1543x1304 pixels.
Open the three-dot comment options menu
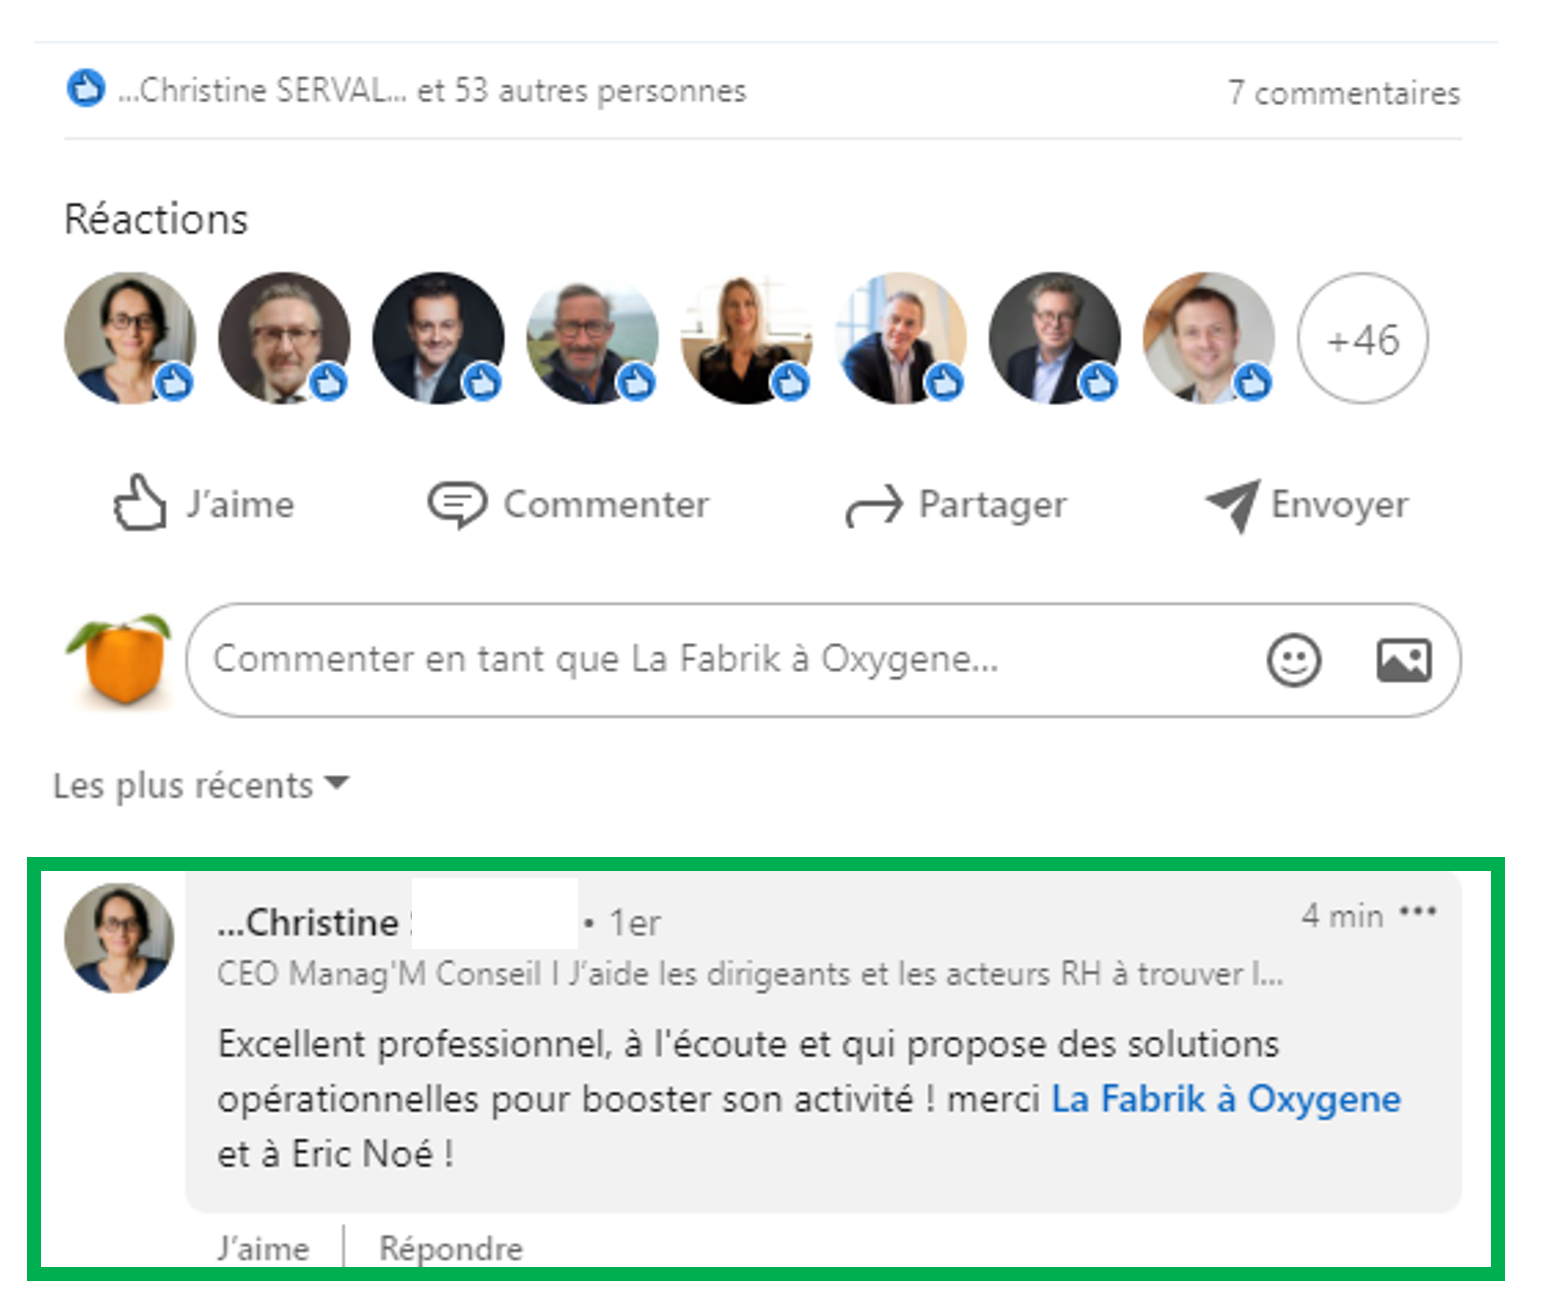tap(1418, 912)
